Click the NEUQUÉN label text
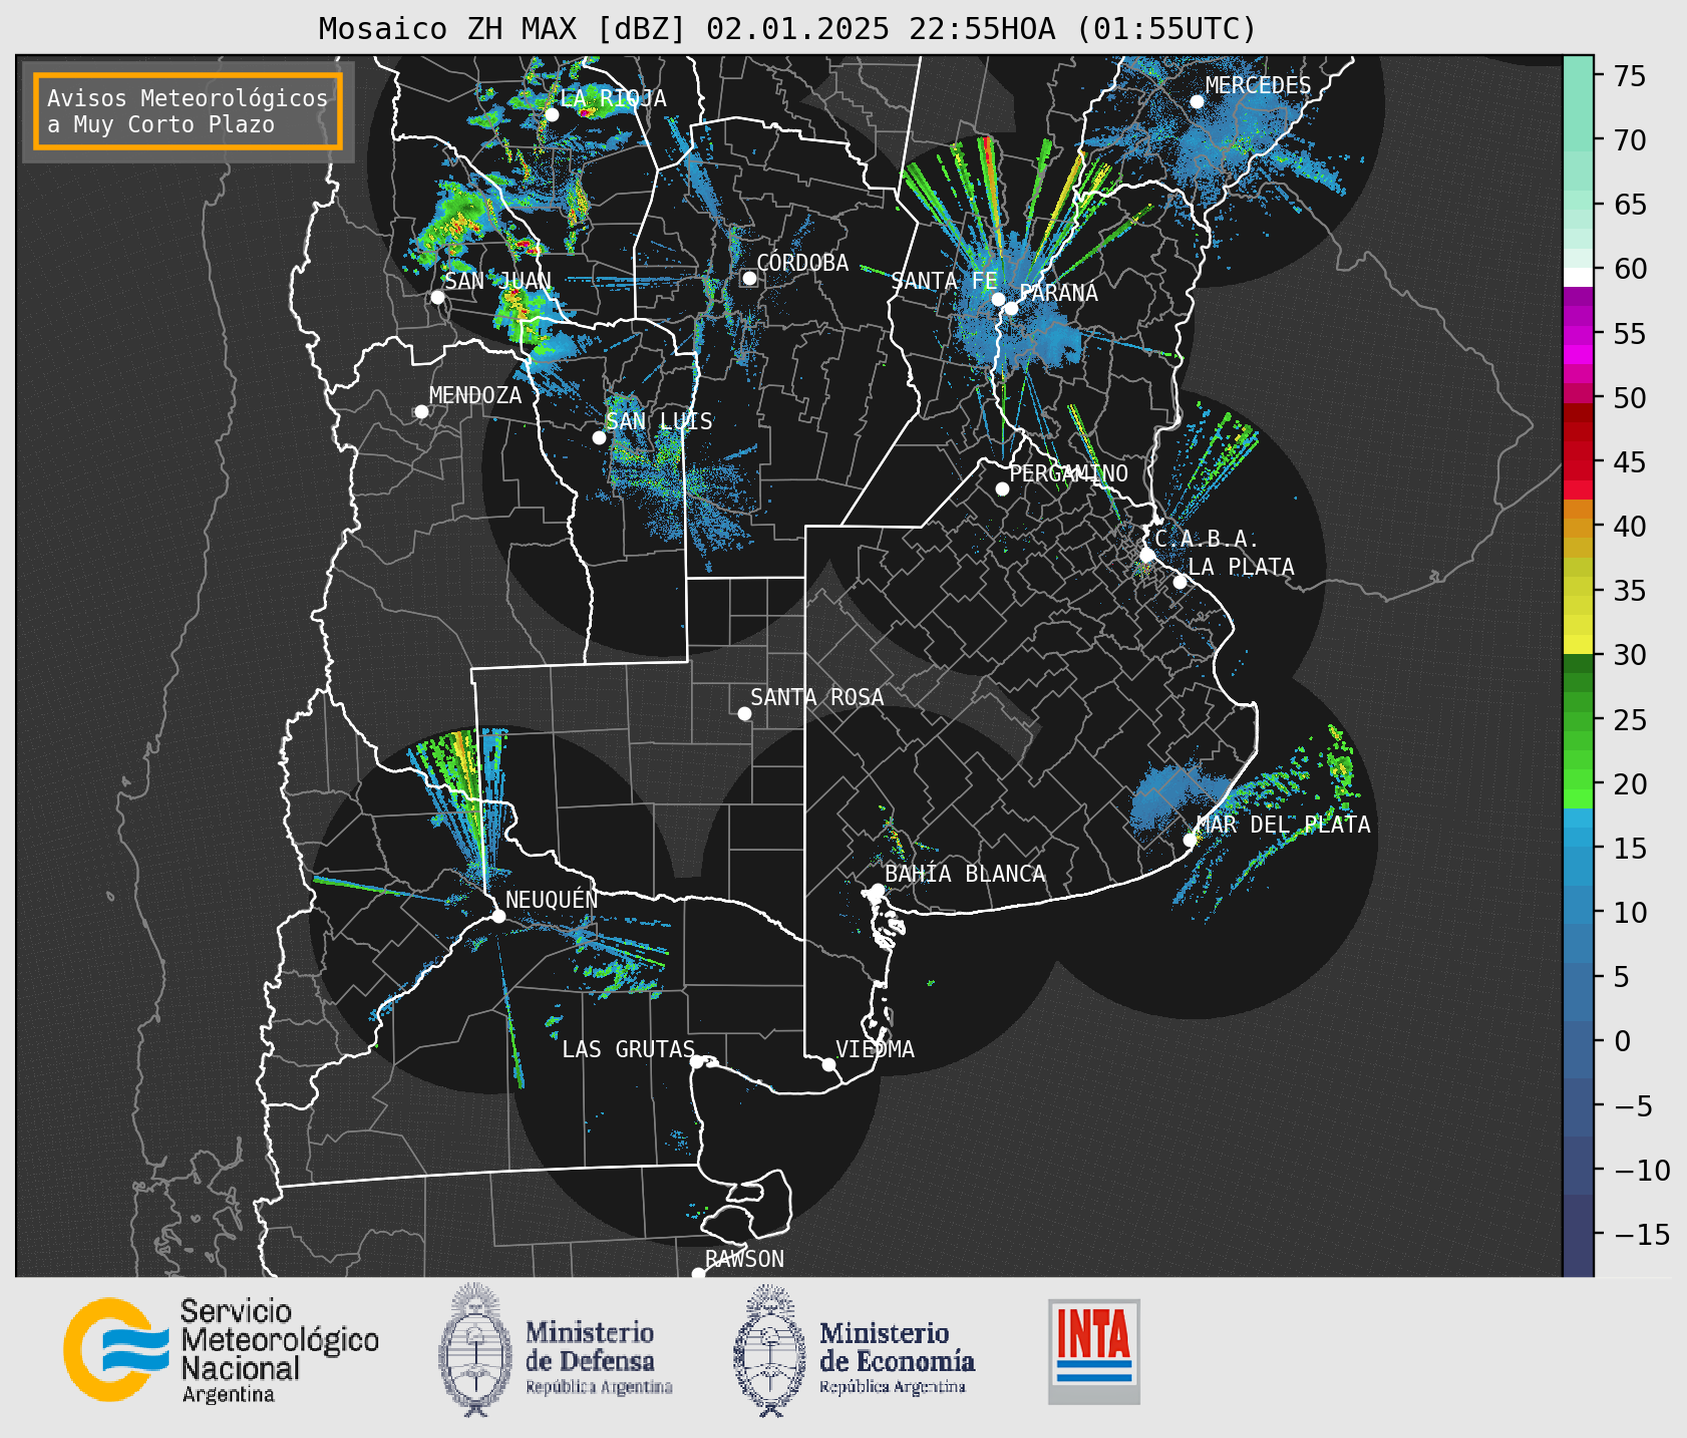The height and width of the screenshot is (1438, 1687). point(552,899)
